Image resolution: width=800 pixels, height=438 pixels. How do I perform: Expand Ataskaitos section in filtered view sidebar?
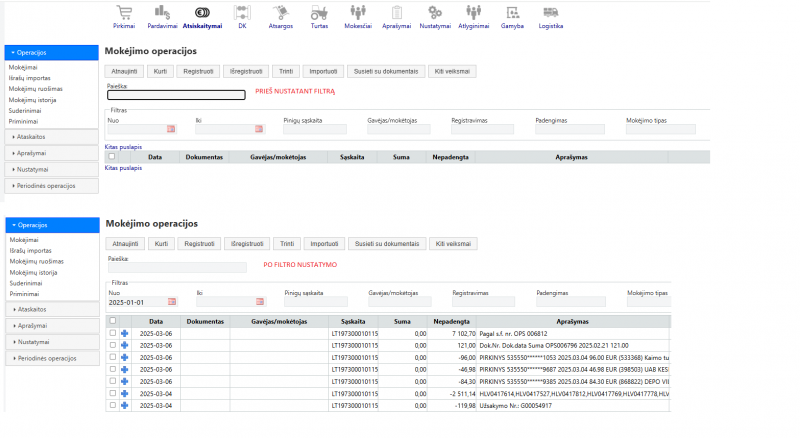tap(53, 309)
